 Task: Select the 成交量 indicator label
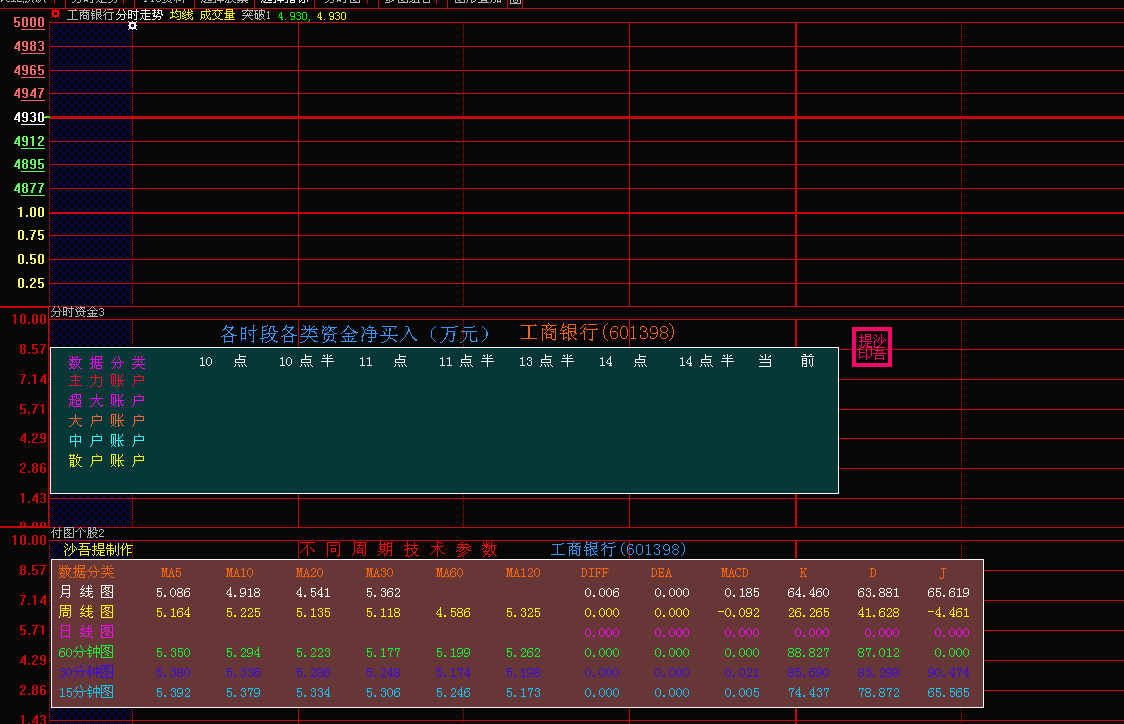pos(217,15)
